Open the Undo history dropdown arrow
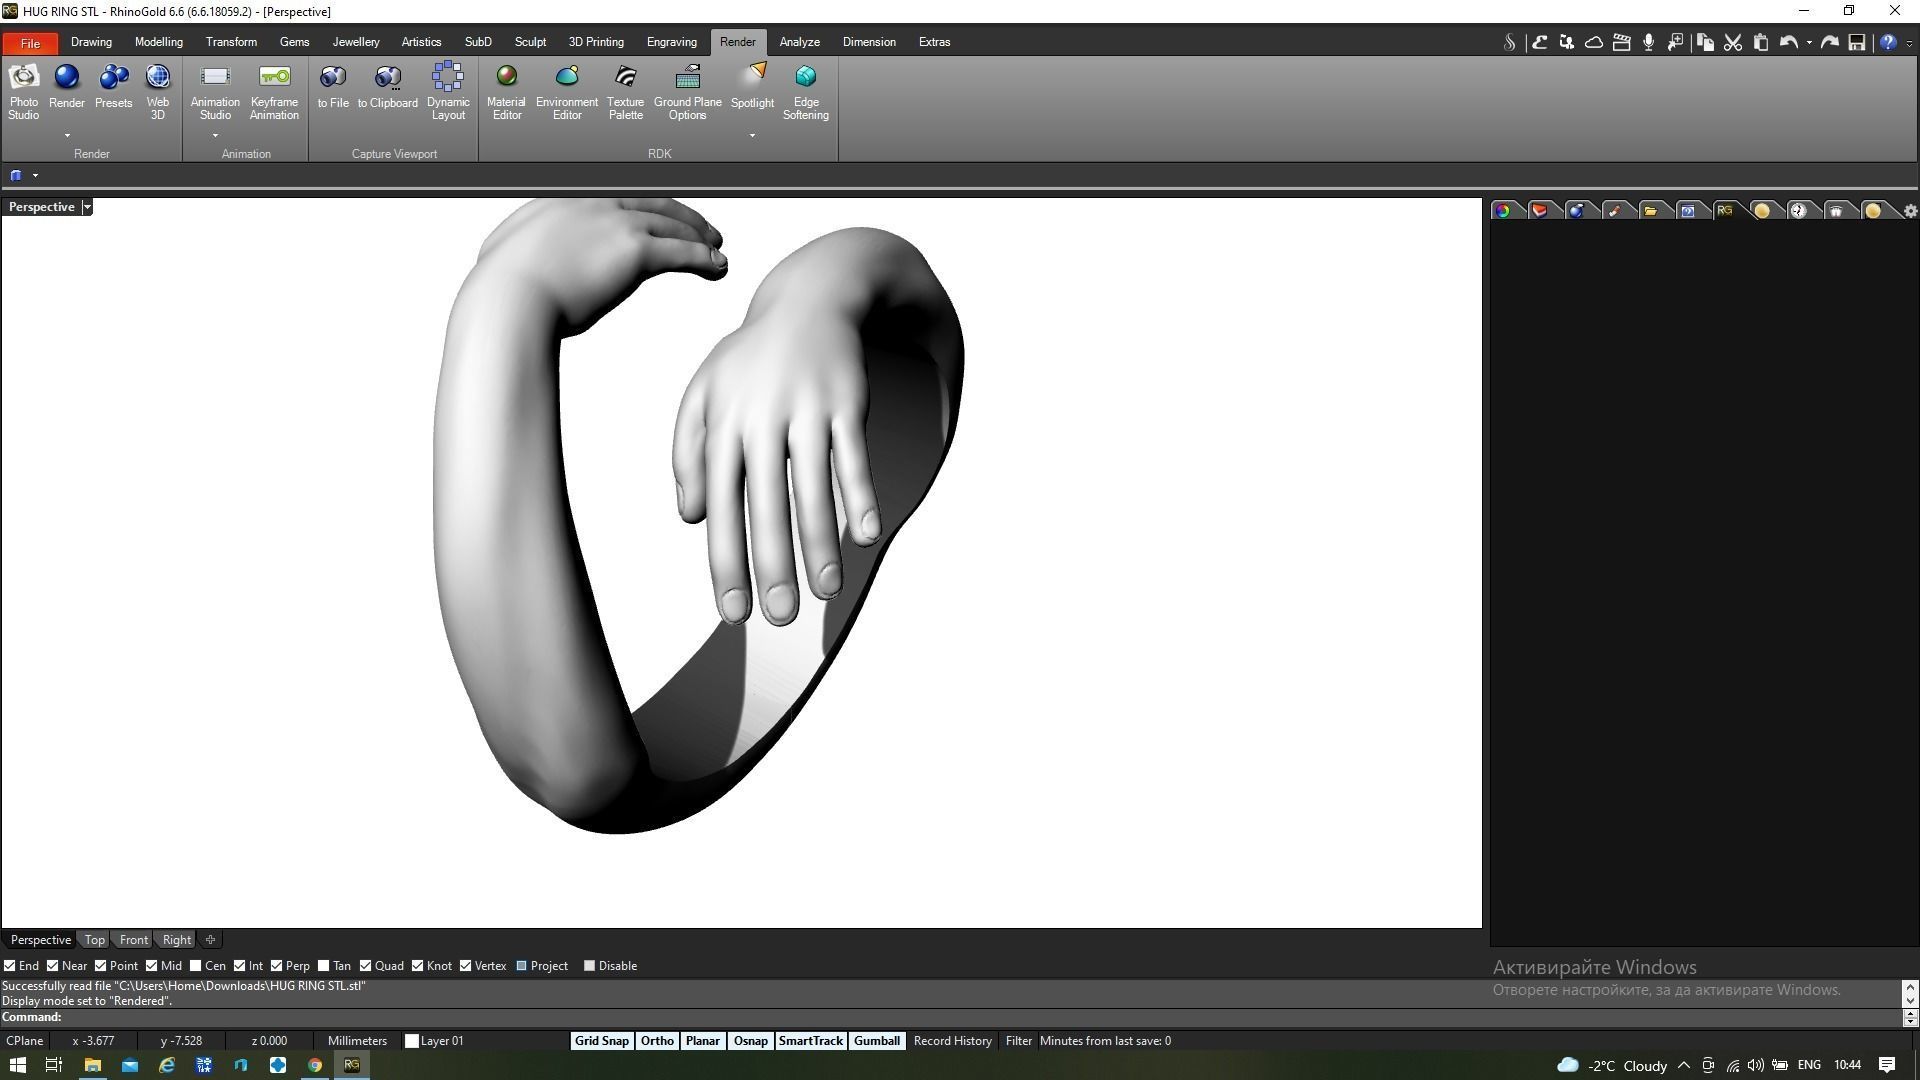 coord(1808,42)
